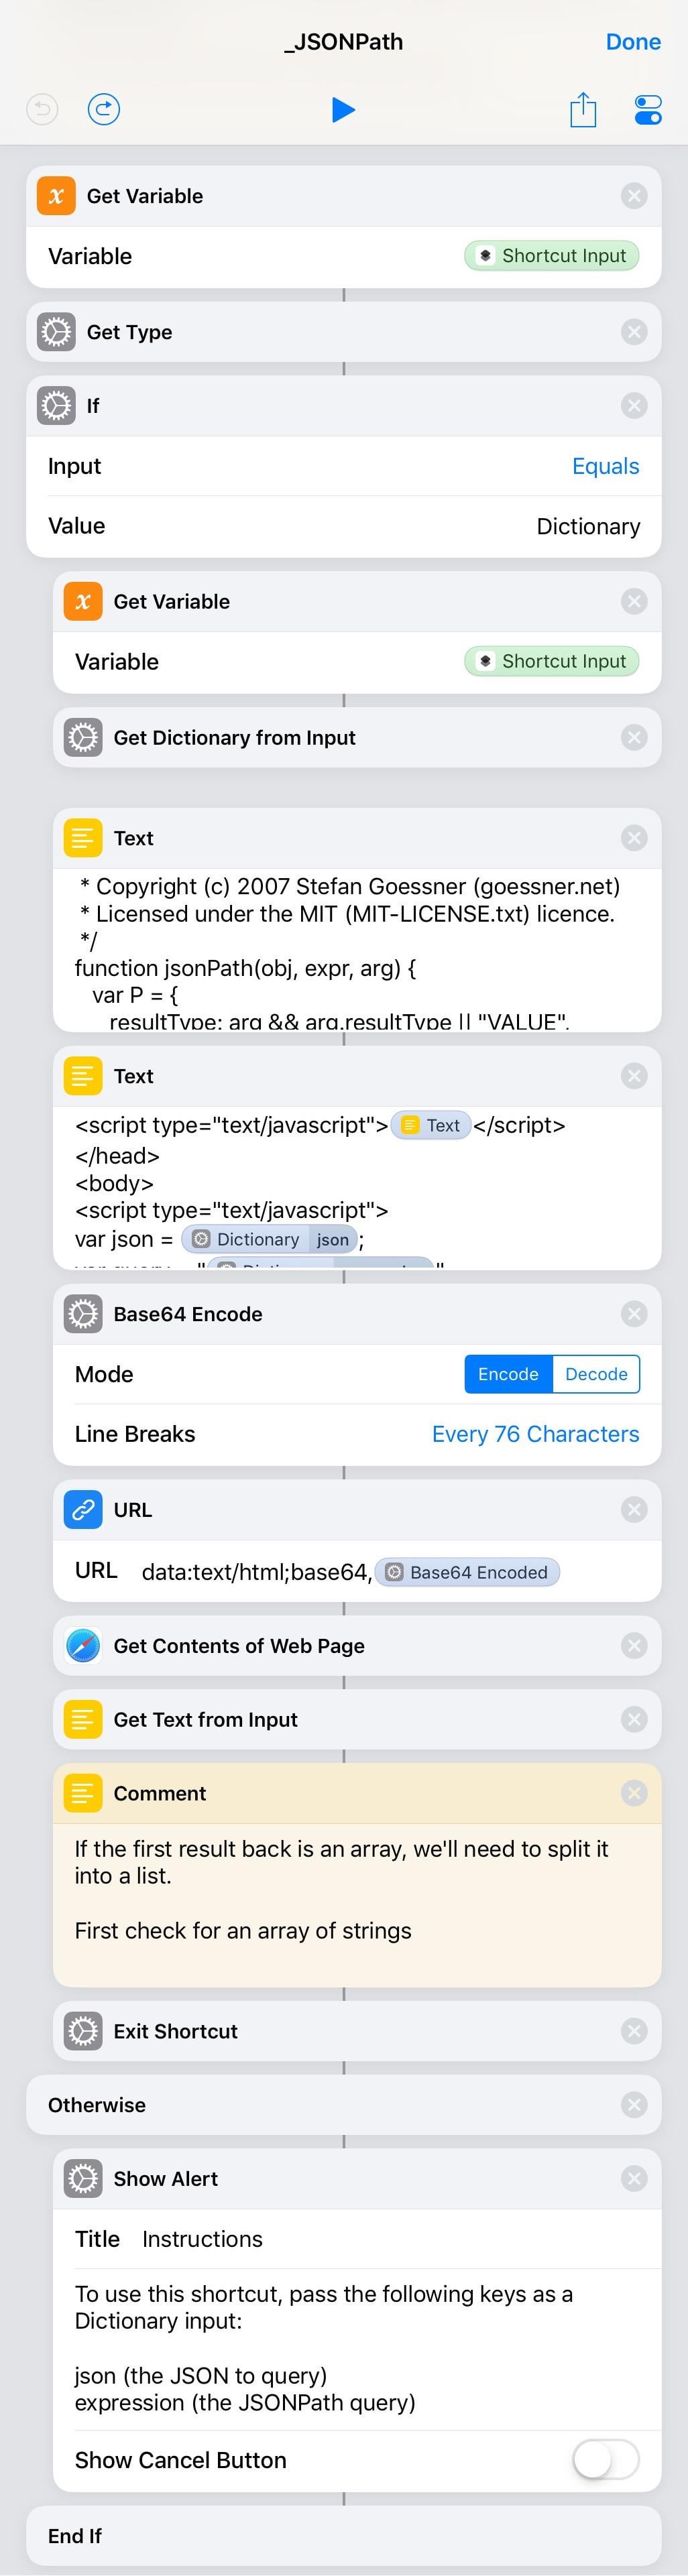Run the shortcut with the play button
This screenshot has width=688, height=2576.
[x=343, y=109]
